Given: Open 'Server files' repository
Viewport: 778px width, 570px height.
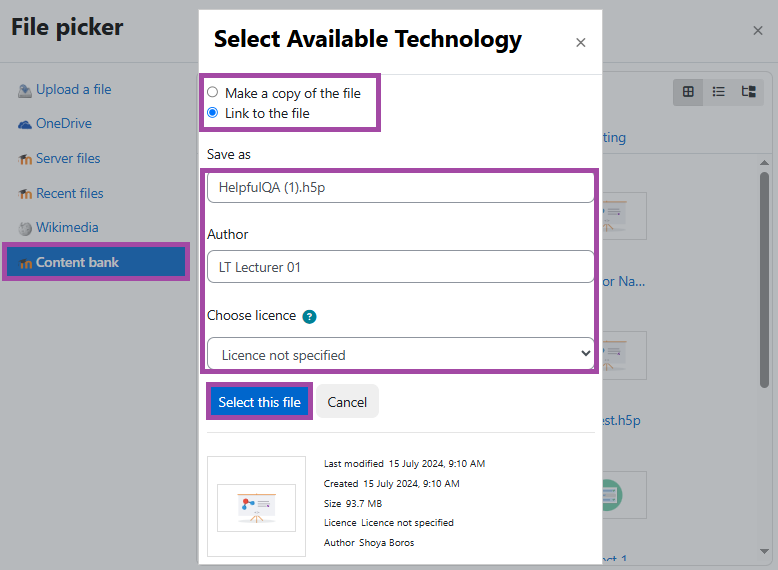Looking at the screenshot, I should [68, 159].
